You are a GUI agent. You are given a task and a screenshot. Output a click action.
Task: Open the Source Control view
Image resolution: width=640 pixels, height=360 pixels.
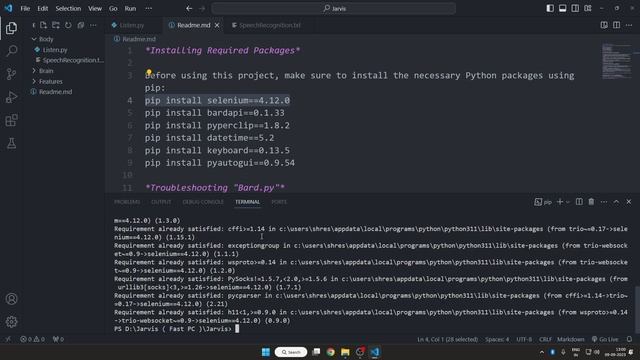(11, 74)
